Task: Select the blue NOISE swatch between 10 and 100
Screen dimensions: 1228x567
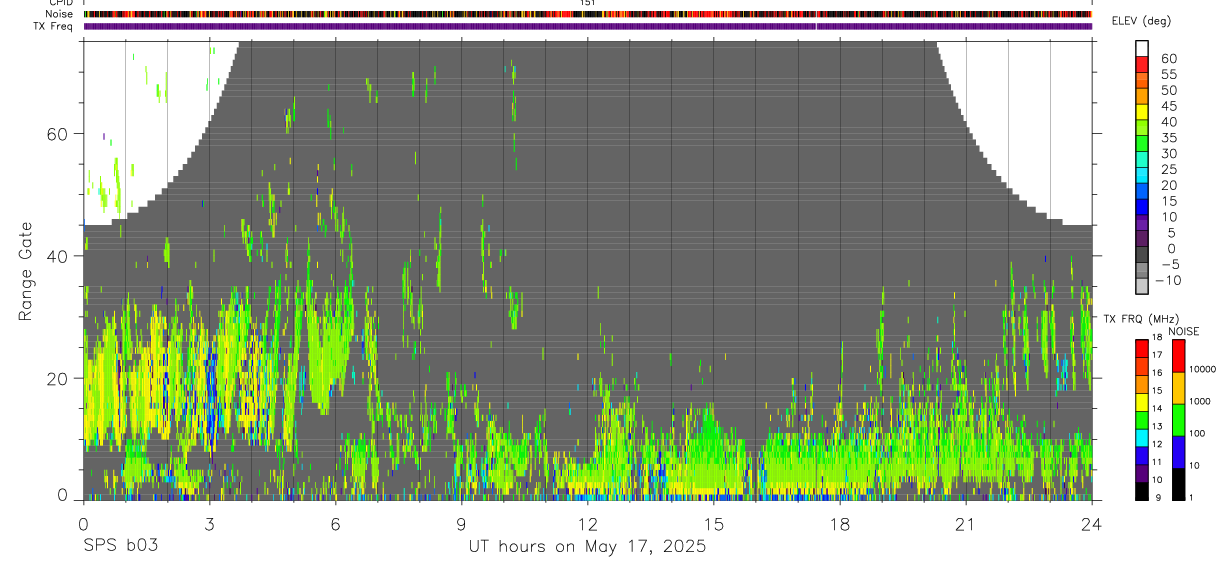Action: [x=1178, y=452]
